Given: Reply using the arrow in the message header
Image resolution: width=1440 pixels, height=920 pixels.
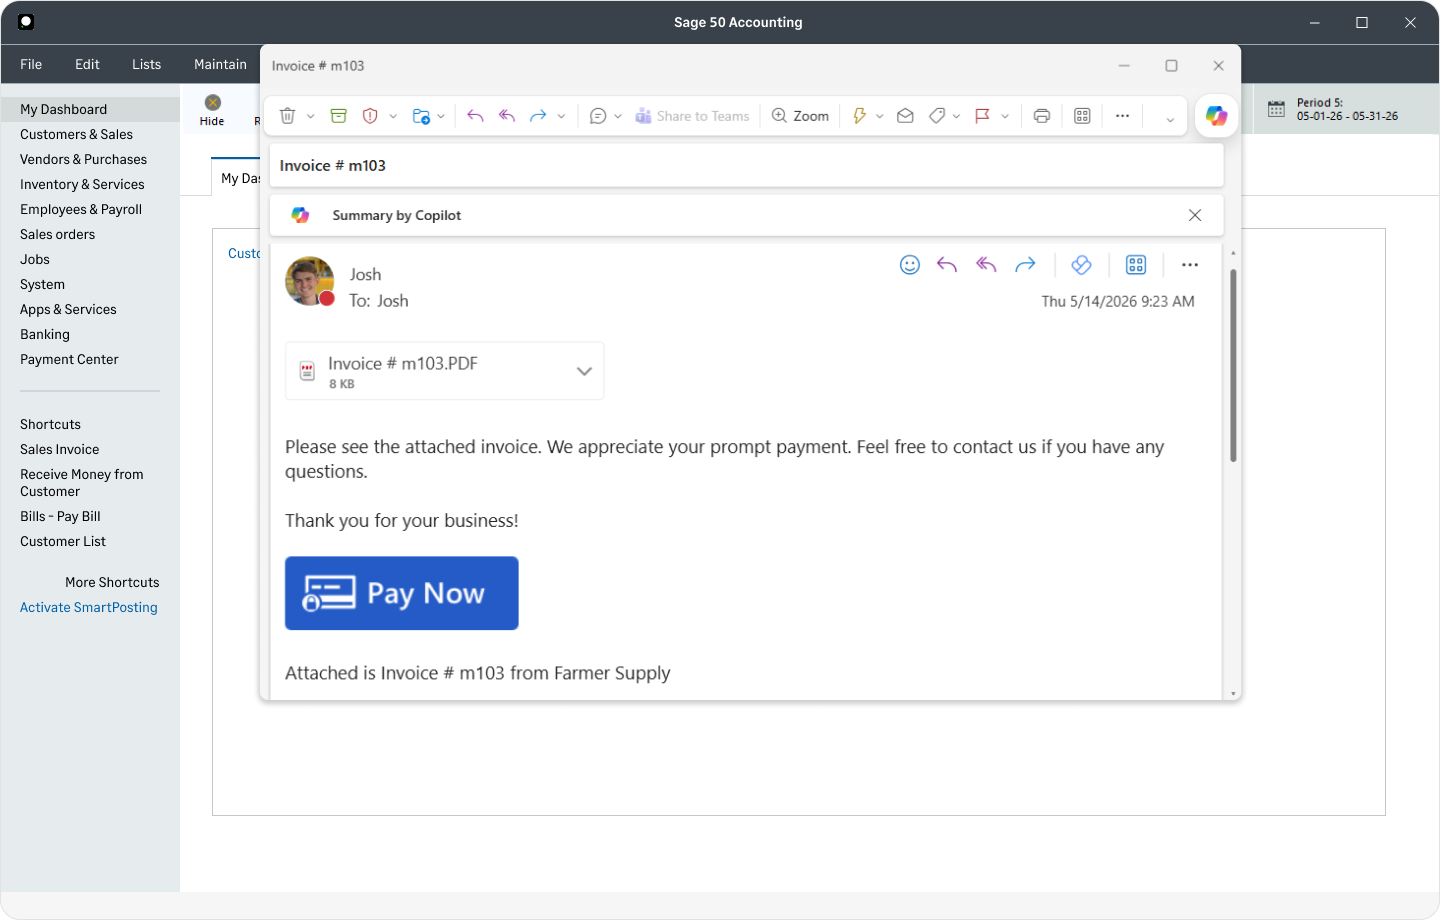Looking at the screenshot, I should [947, 265].
